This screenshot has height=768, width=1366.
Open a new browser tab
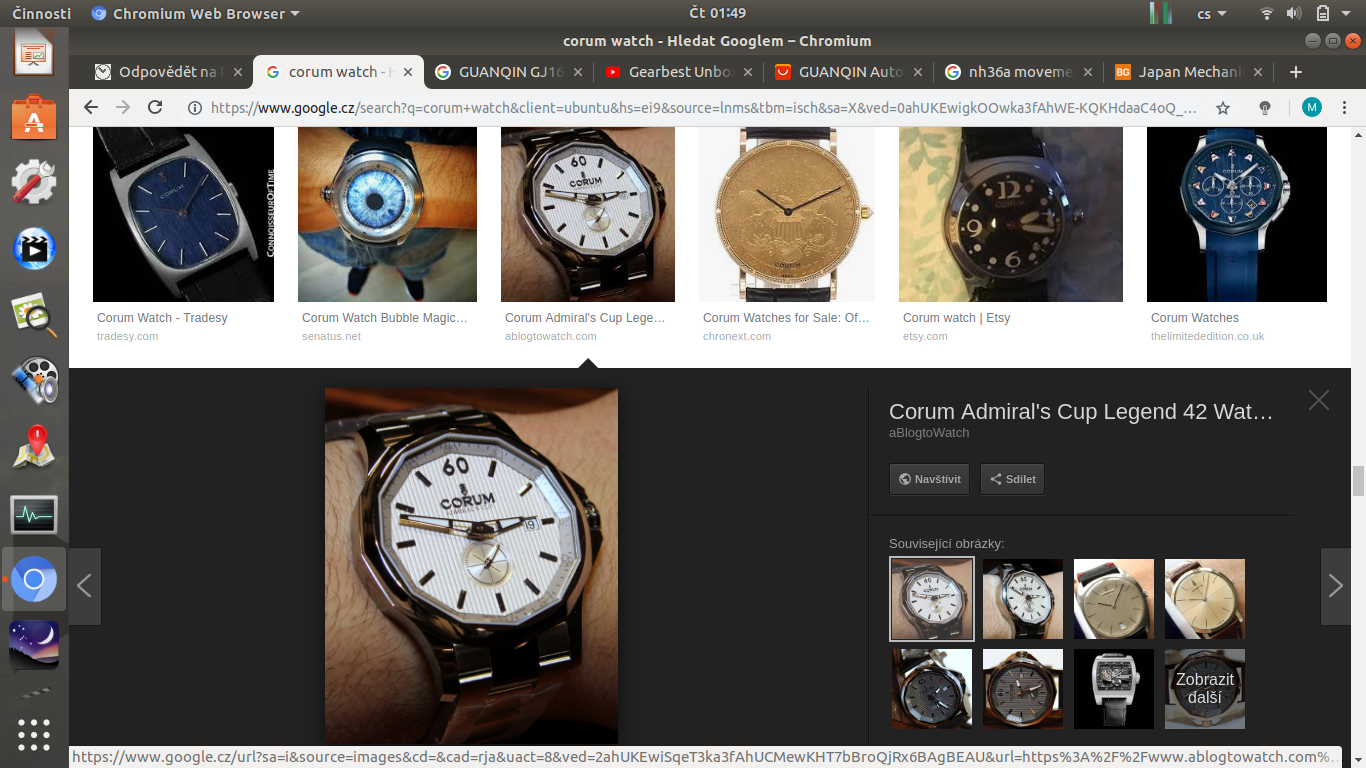point(1296,72)
